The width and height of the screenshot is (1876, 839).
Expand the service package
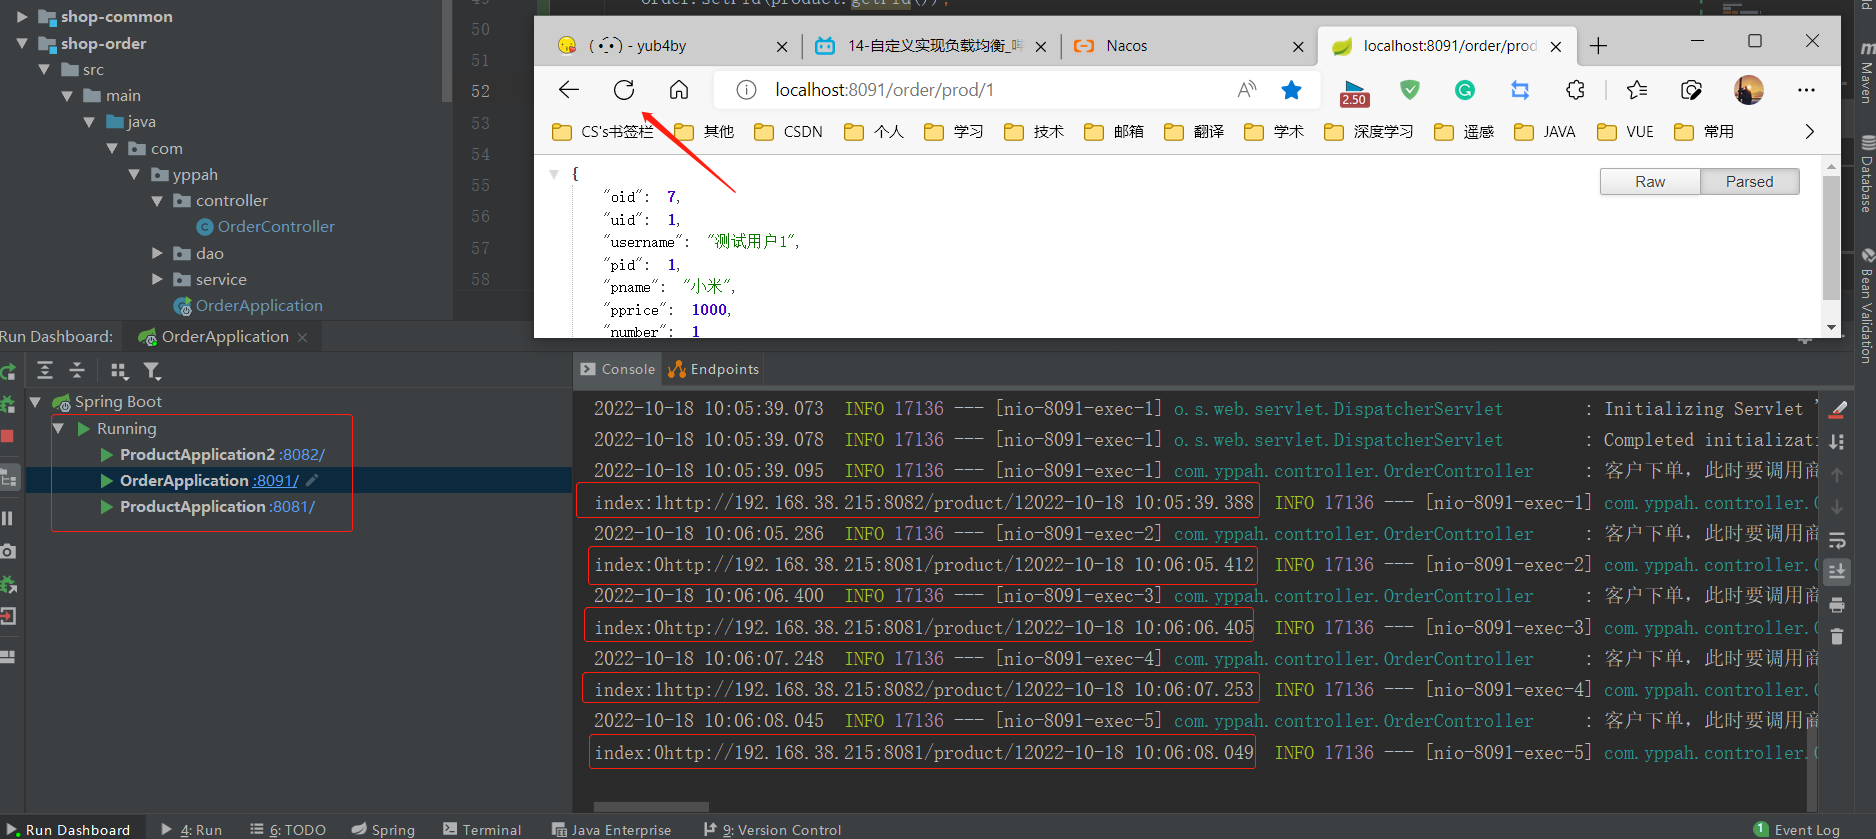click(157, 279)
